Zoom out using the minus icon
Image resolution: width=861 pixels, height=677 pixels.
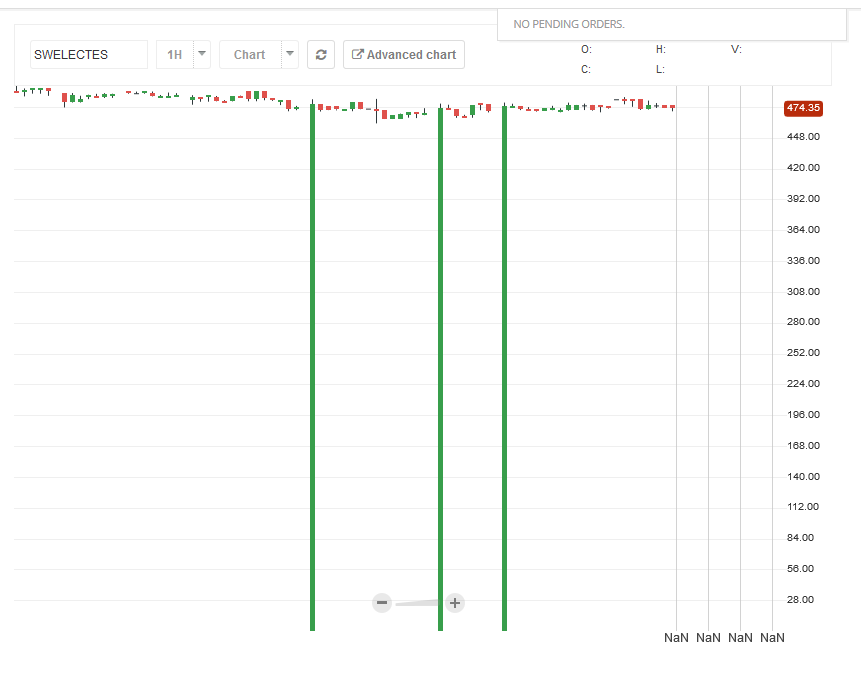(382, 603)
